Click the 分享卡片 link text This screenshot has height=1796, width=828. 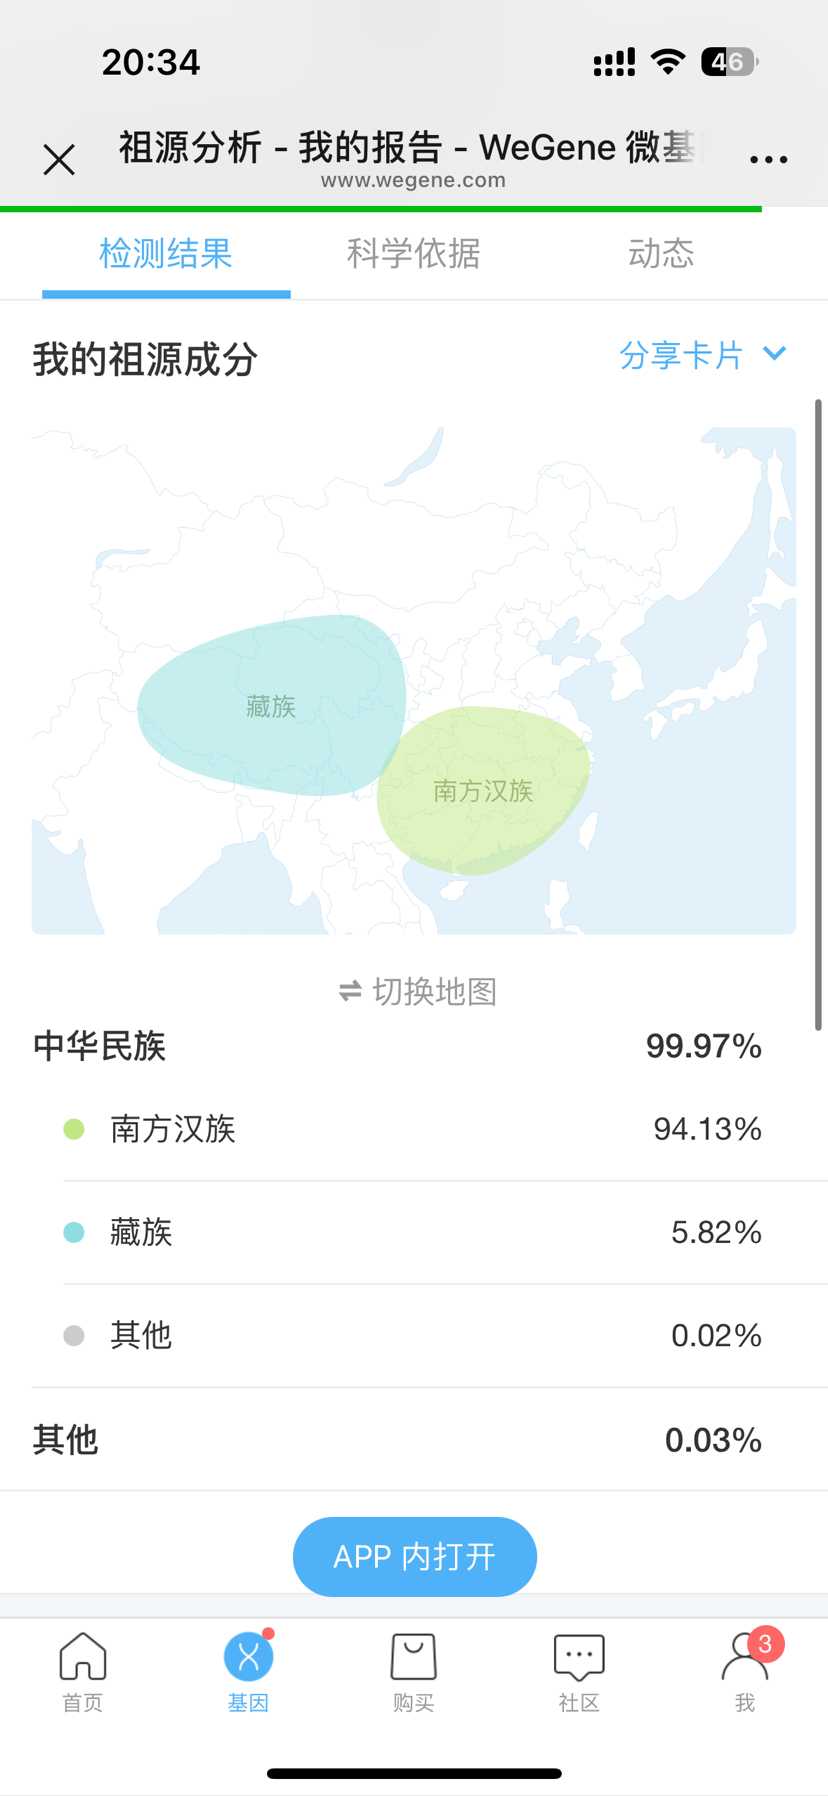point(681,355)
